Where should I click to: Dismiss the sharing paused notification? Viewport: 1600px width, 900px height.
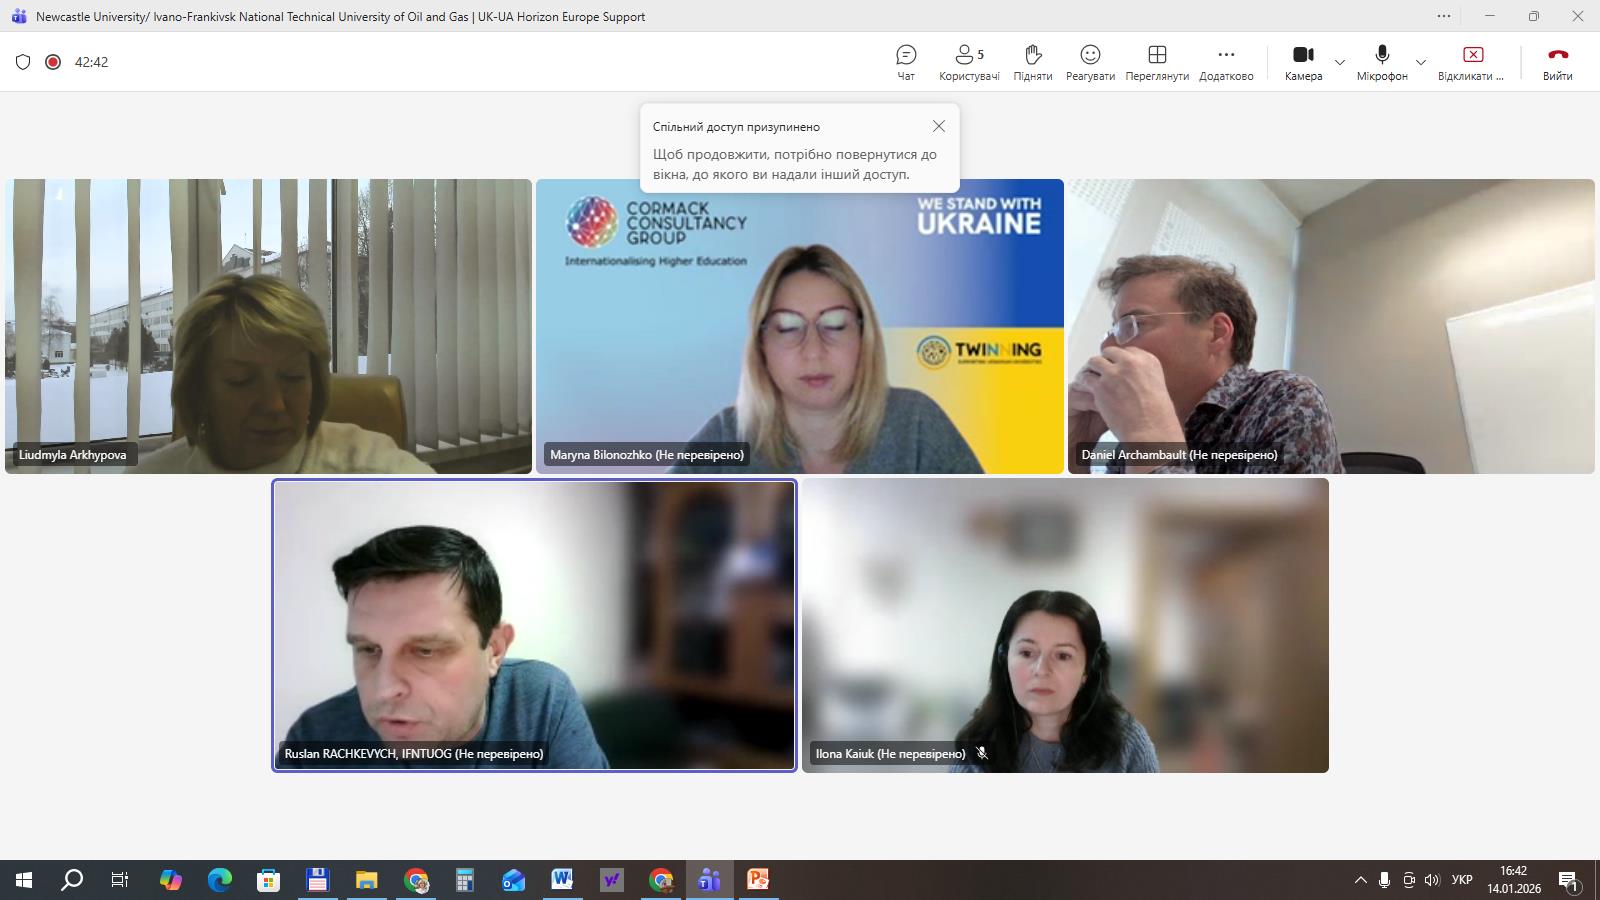[938, 126]
